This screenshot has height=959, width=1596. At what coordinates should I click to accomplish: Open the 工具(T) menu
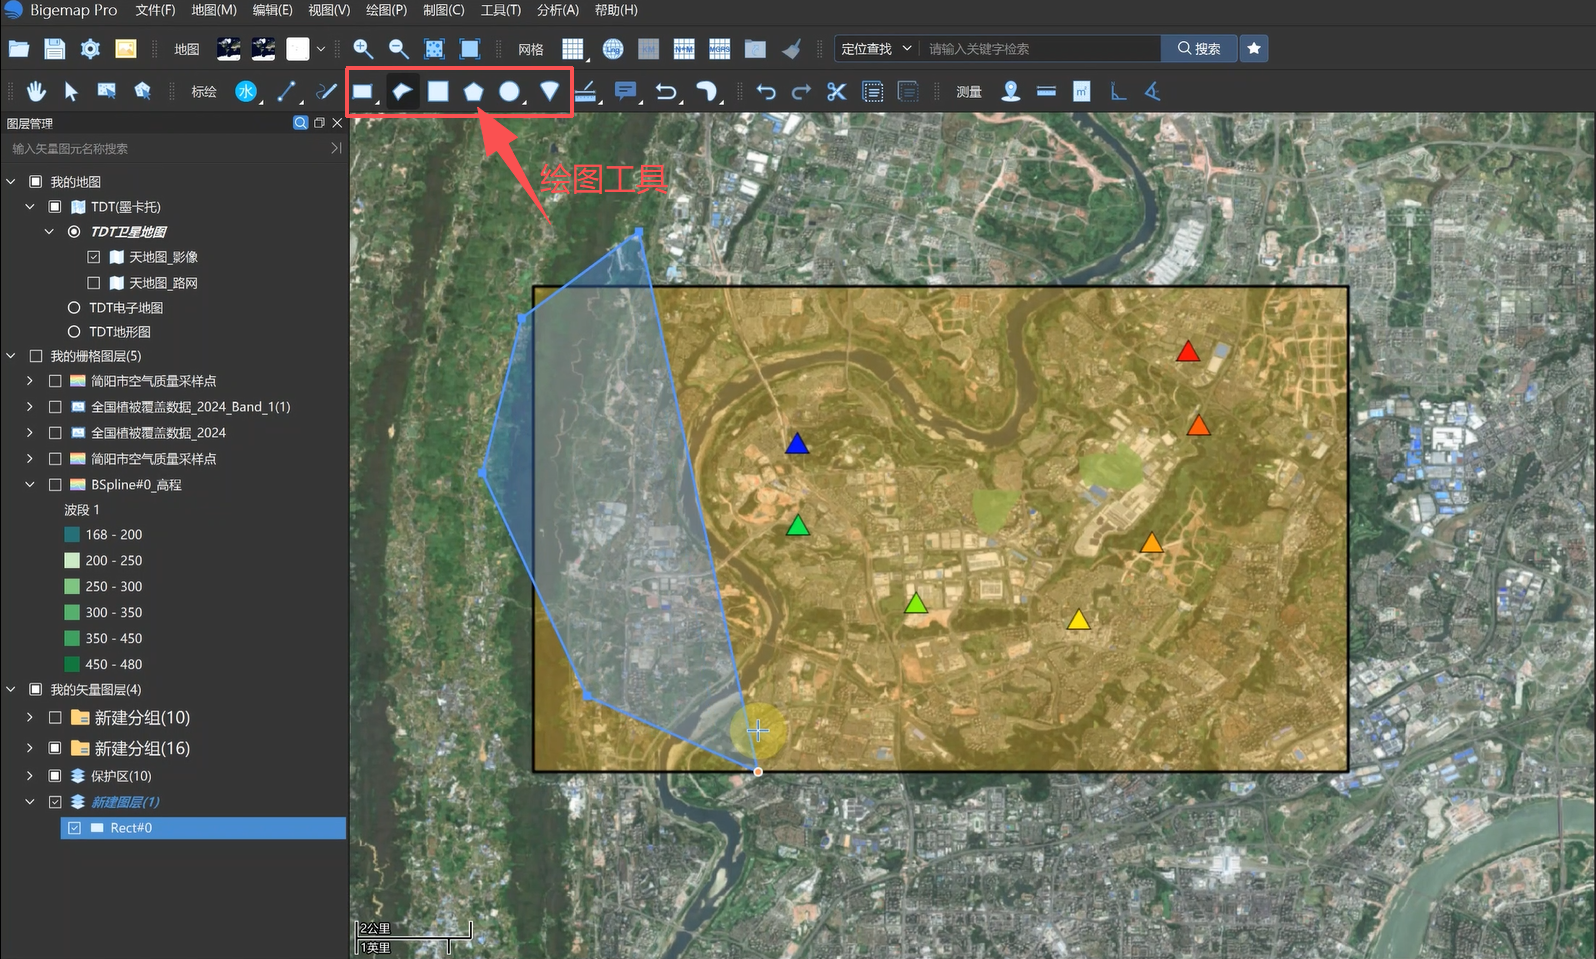click(501, 10)
